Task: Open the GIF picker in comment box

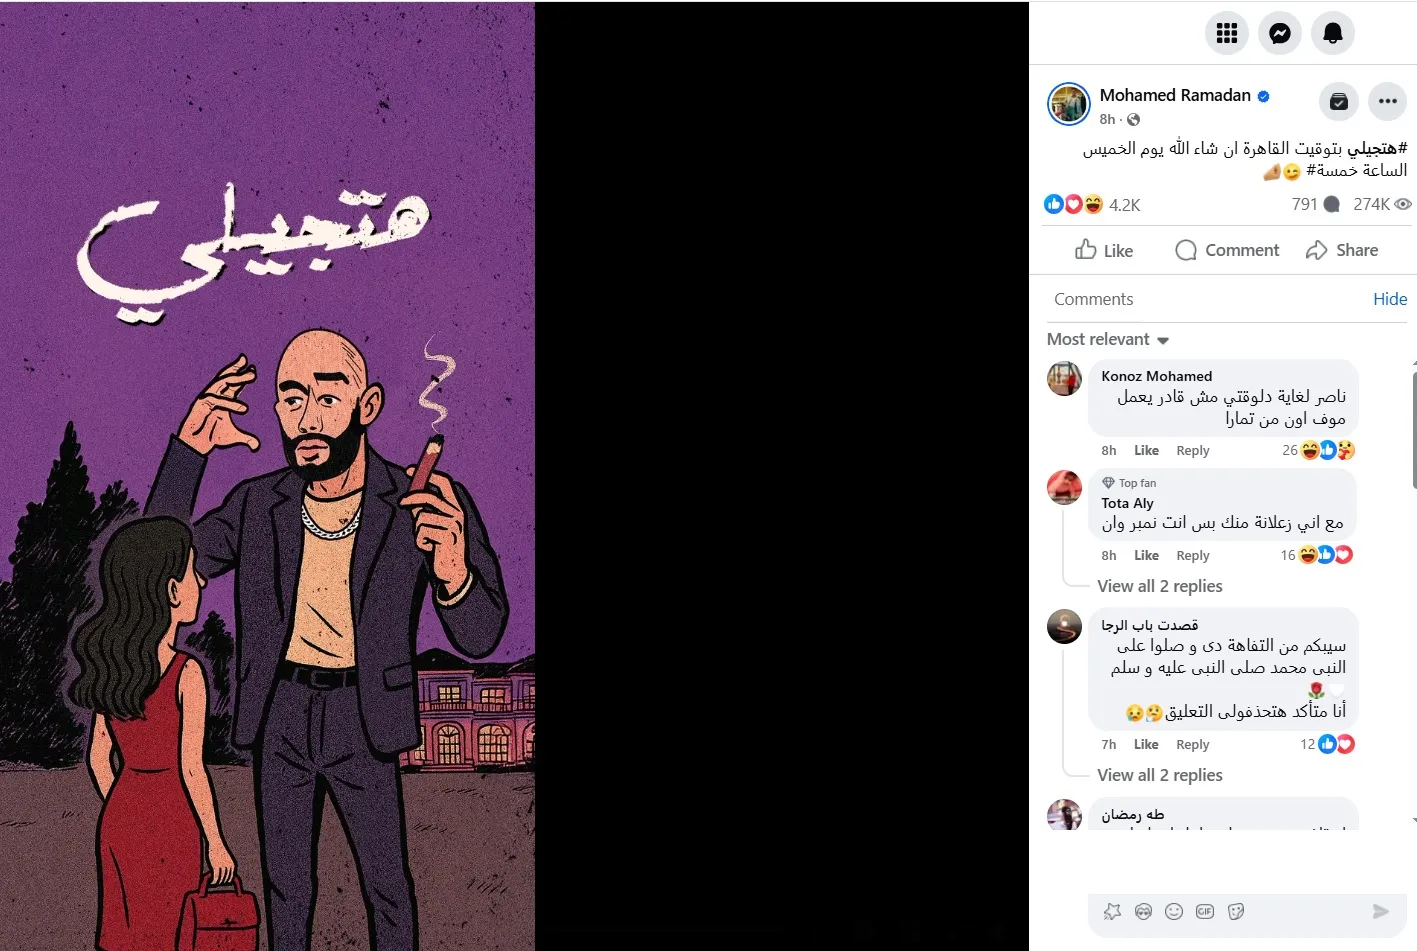Action: pos(1205,912)
